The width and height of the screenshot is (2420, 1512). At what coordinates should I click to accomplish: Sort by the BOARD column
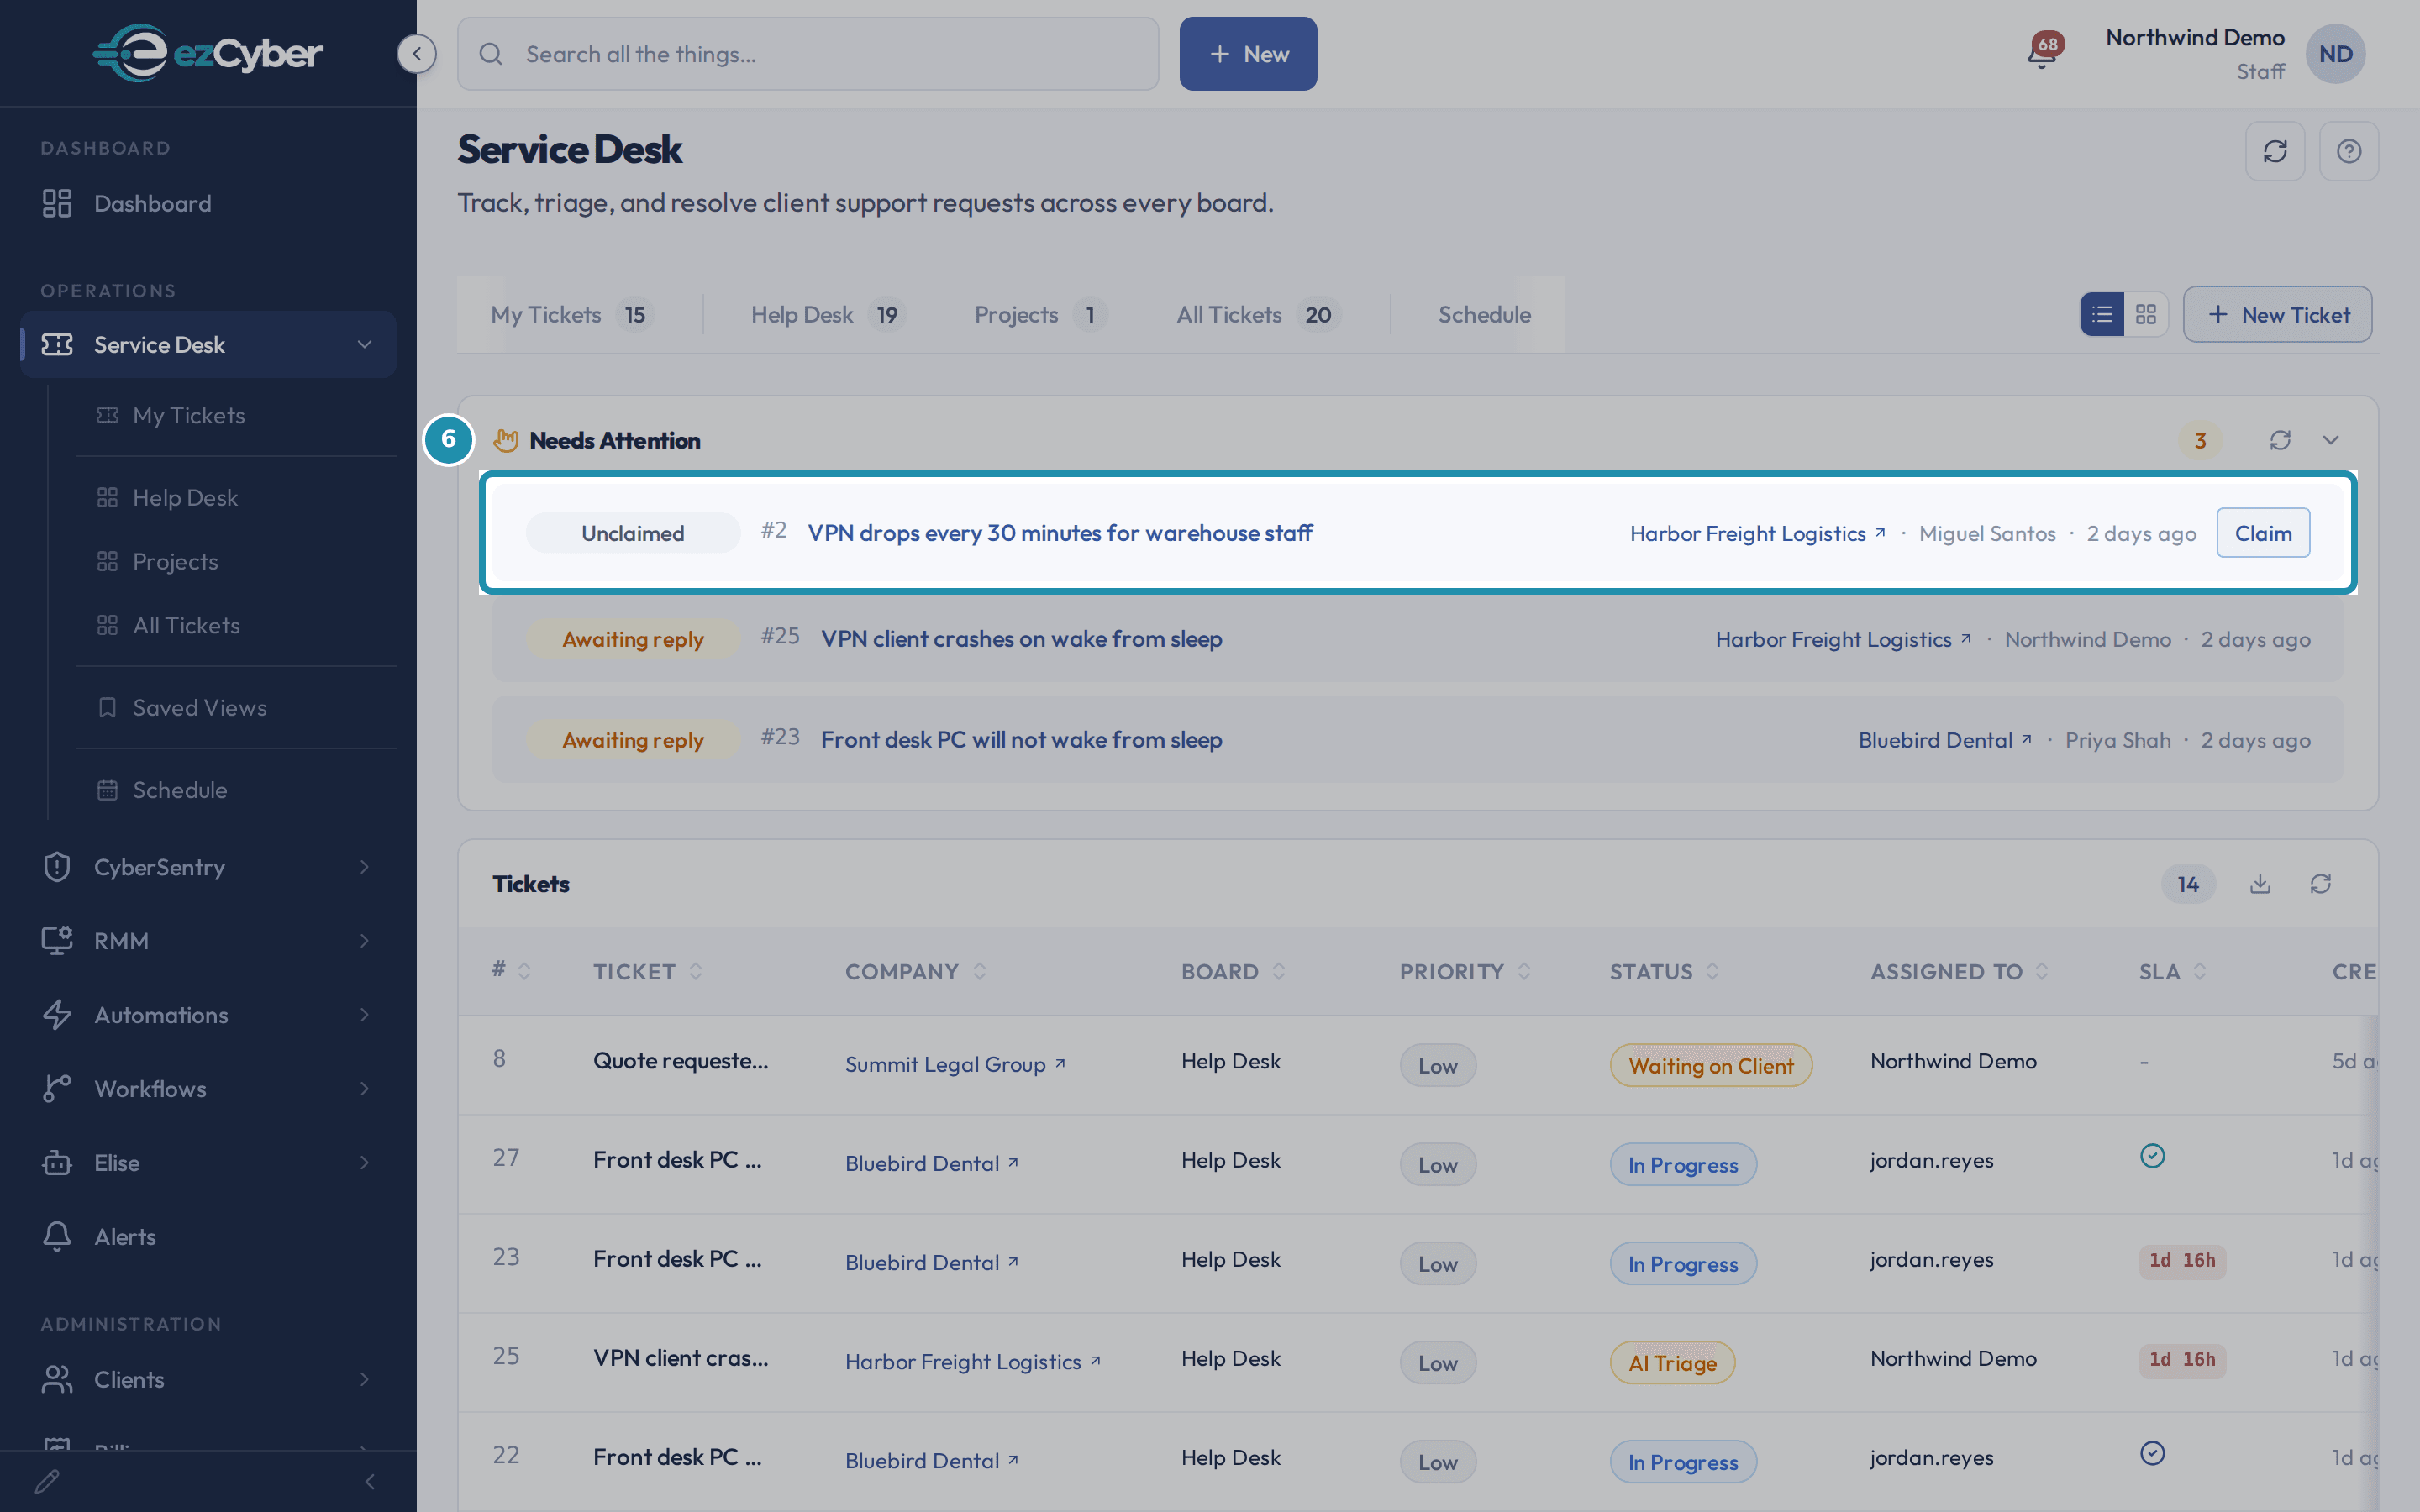(x=1233, y=972)
